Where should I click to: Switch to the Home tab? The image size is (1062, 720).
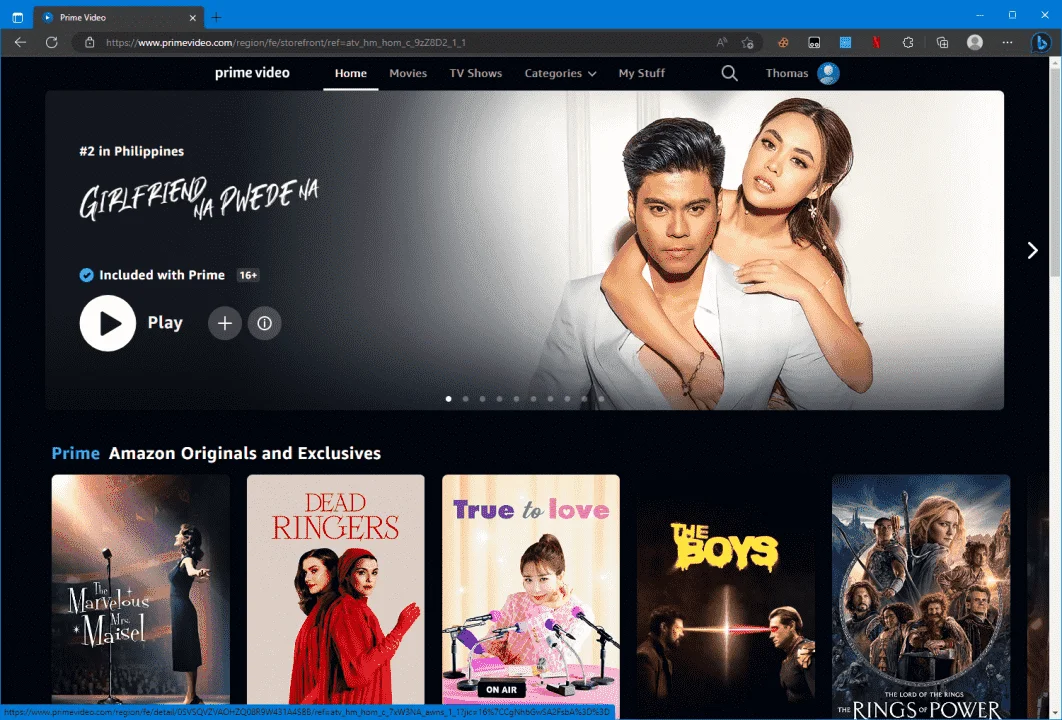(x=350, y=73)
